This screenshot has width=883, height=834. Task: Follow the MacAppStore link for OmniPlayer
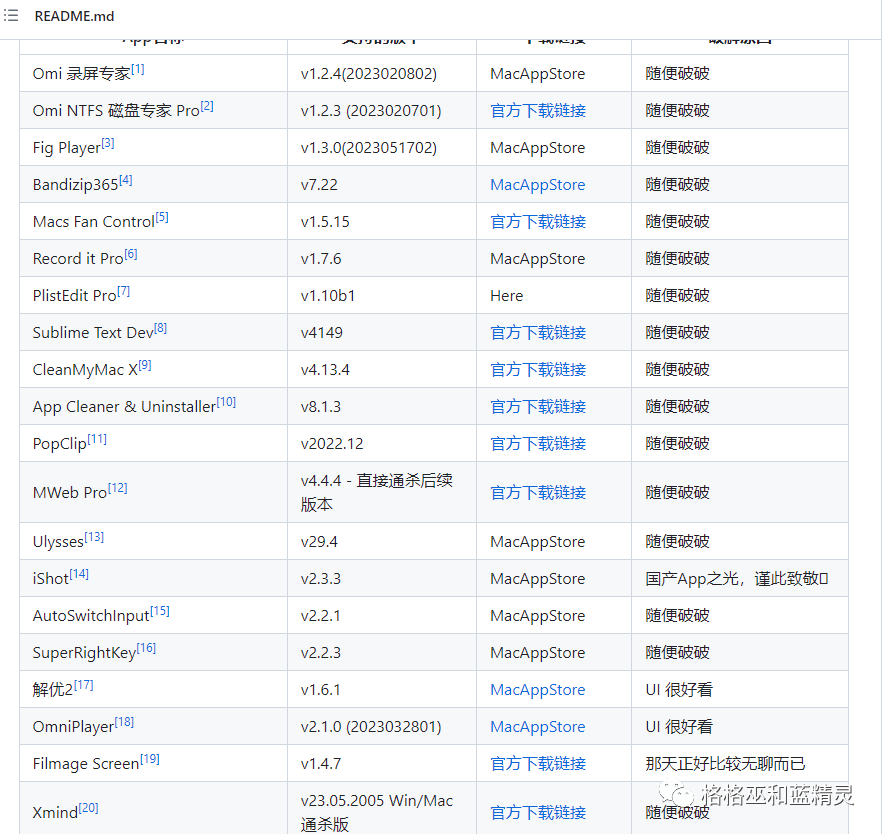click(538, 727)
